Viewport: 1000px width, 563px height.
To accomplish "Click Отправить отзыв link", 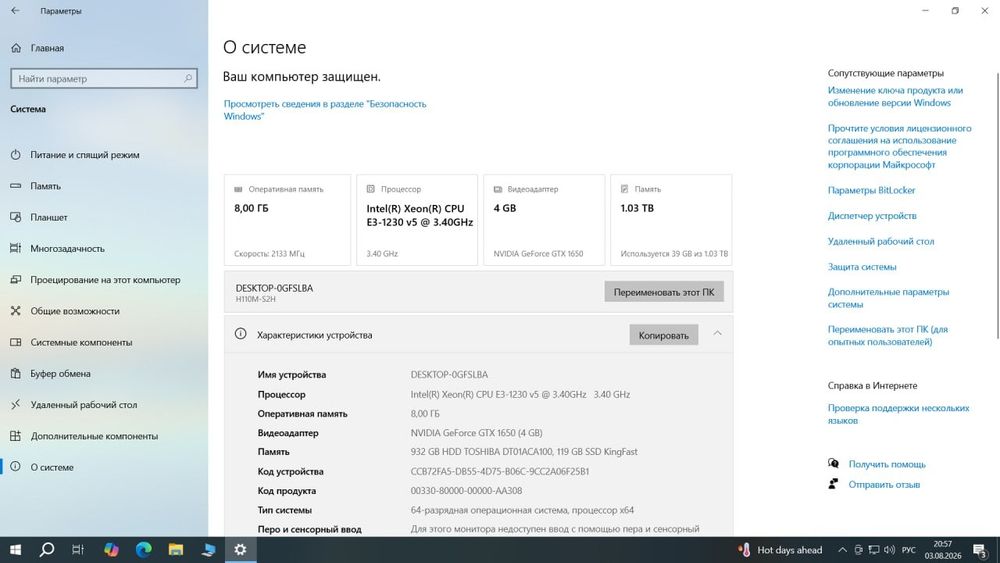I will click(884, 485).
